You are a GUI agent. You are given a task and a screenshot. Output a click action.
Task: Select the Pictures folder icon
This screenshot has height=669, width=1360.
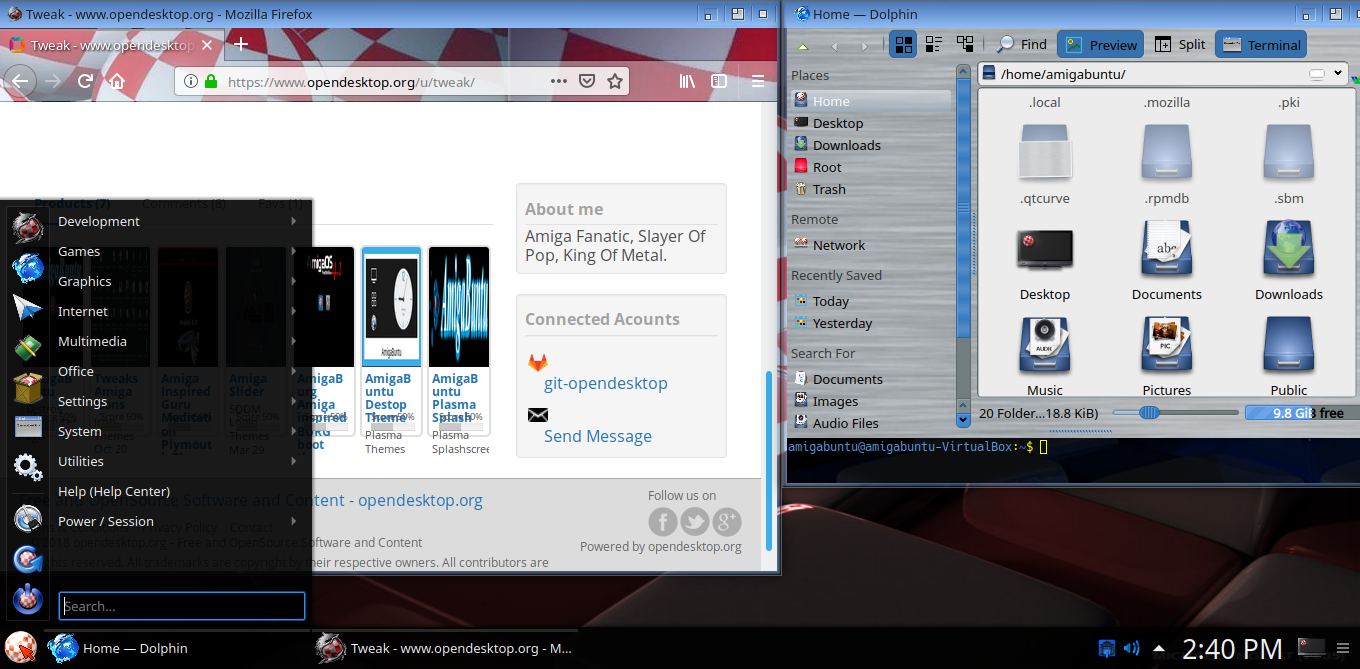click(1167, 346)
